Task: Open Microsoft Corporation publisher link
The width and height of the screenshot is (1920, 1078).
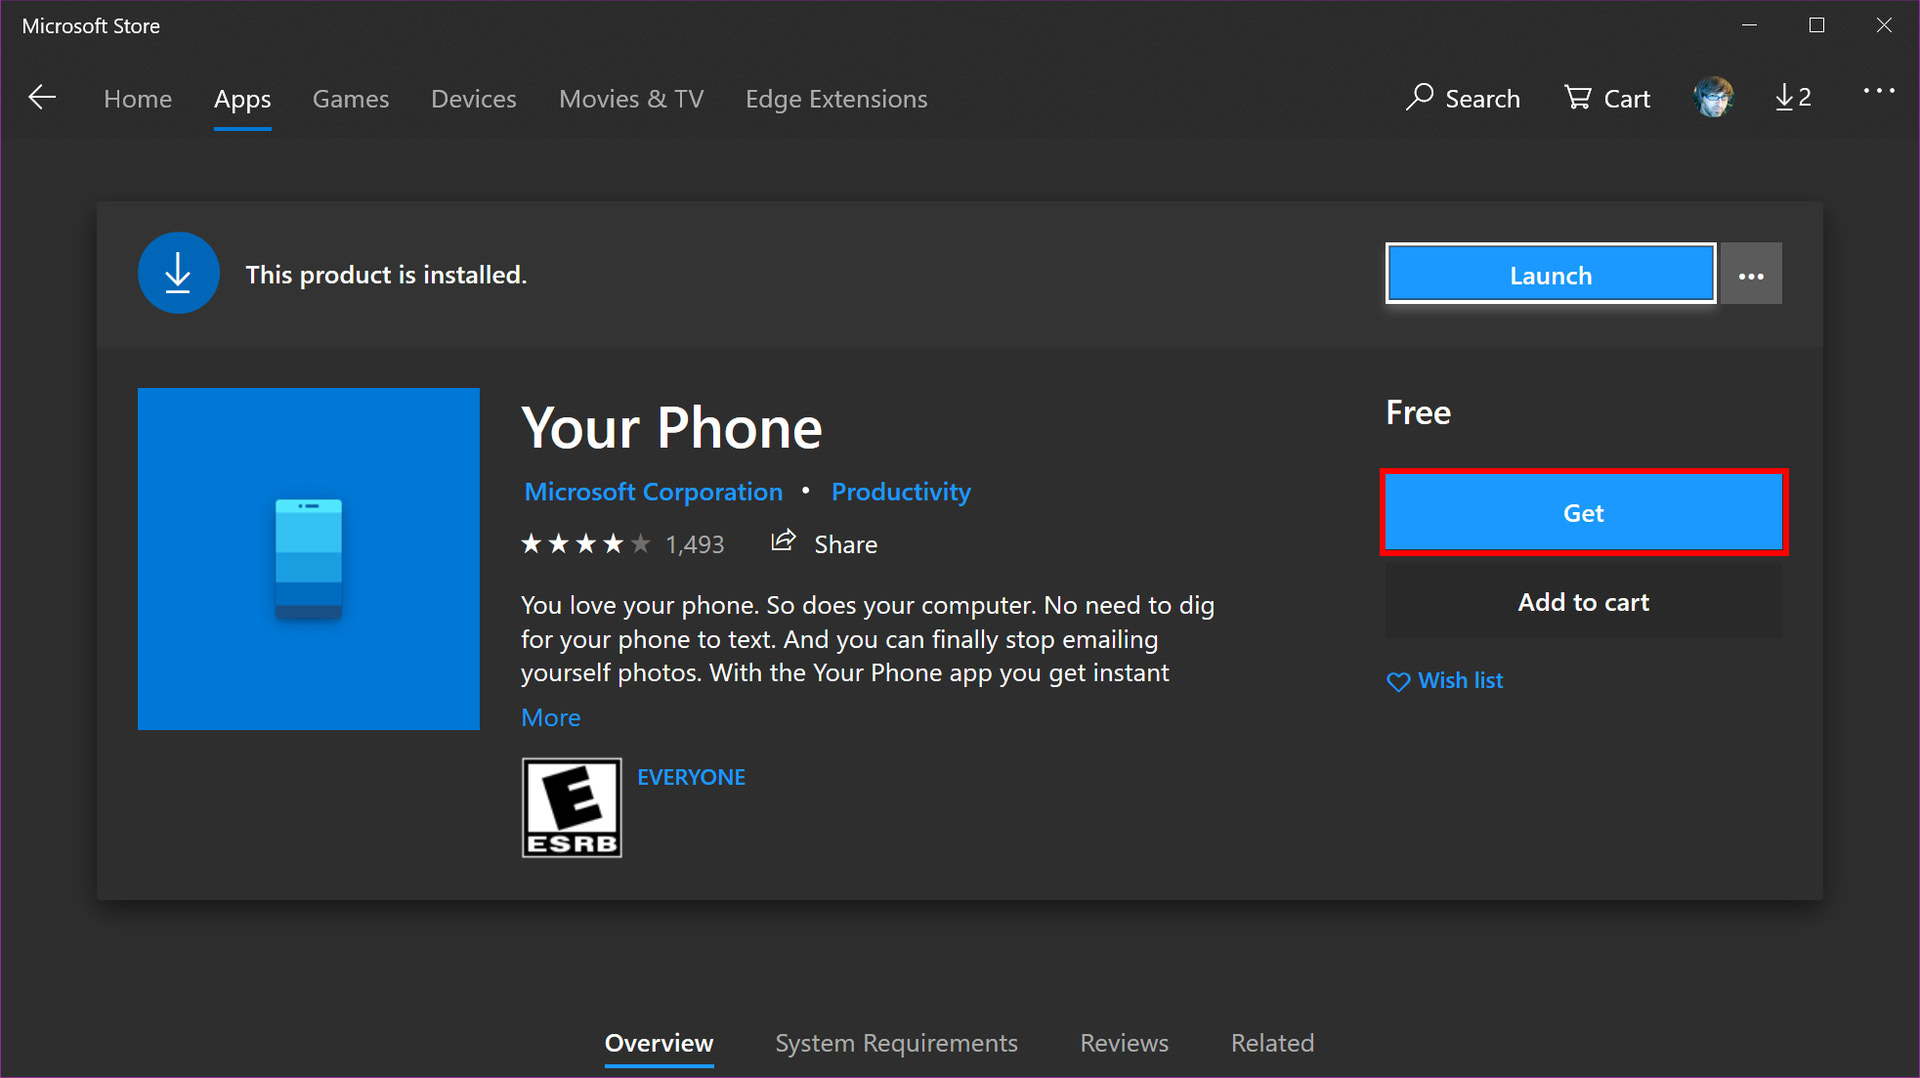Action: pos(653,492)
